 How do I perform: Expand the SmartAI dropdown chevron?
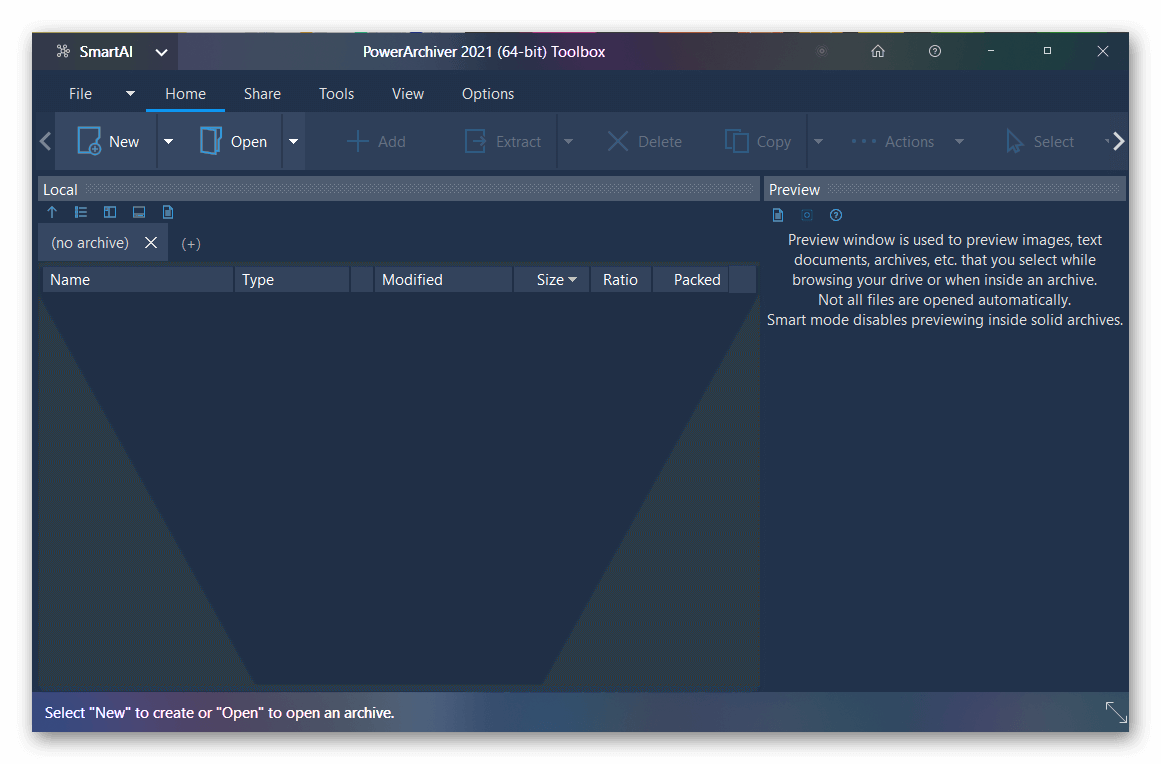(161, 52)
